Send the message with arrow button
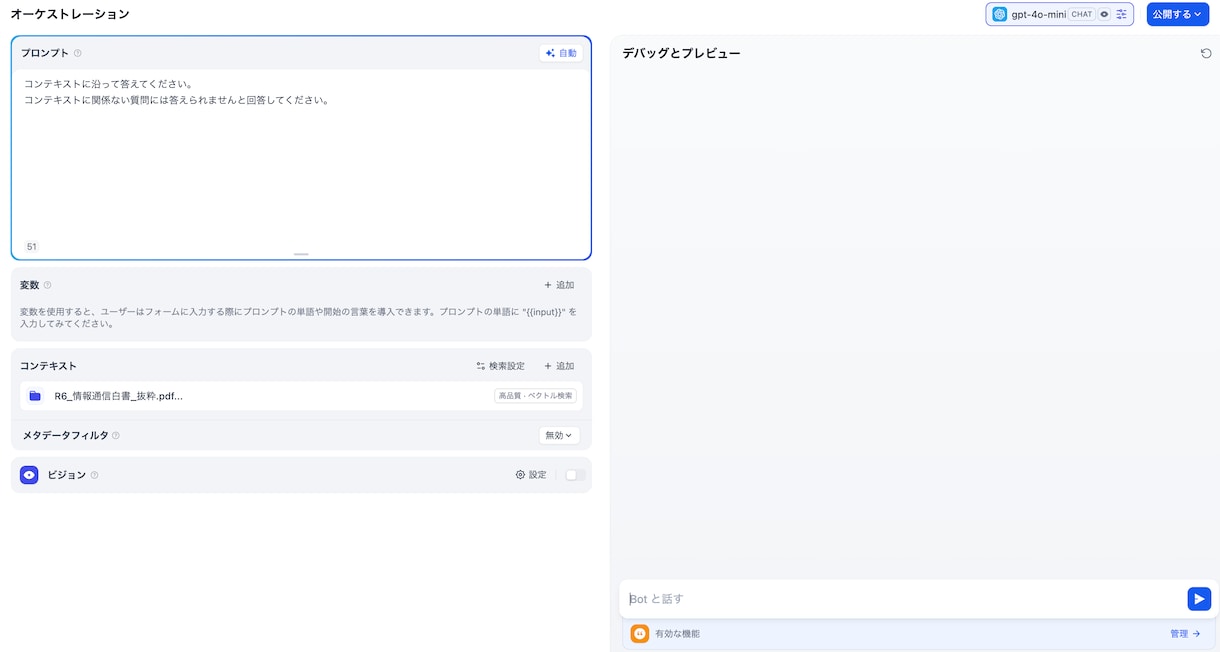This screenshot has height=652, width=1220. [1199, 599]
